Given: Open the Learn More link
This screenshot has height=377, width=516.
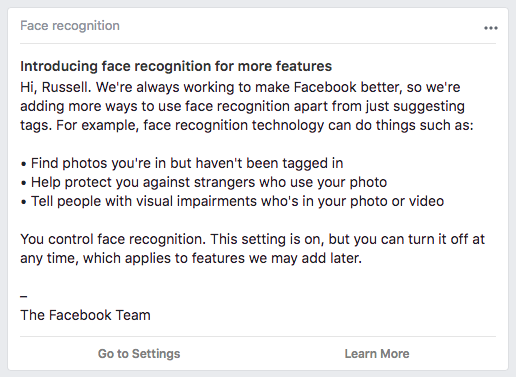Looking at the screenshot, I should pos(377,354).
